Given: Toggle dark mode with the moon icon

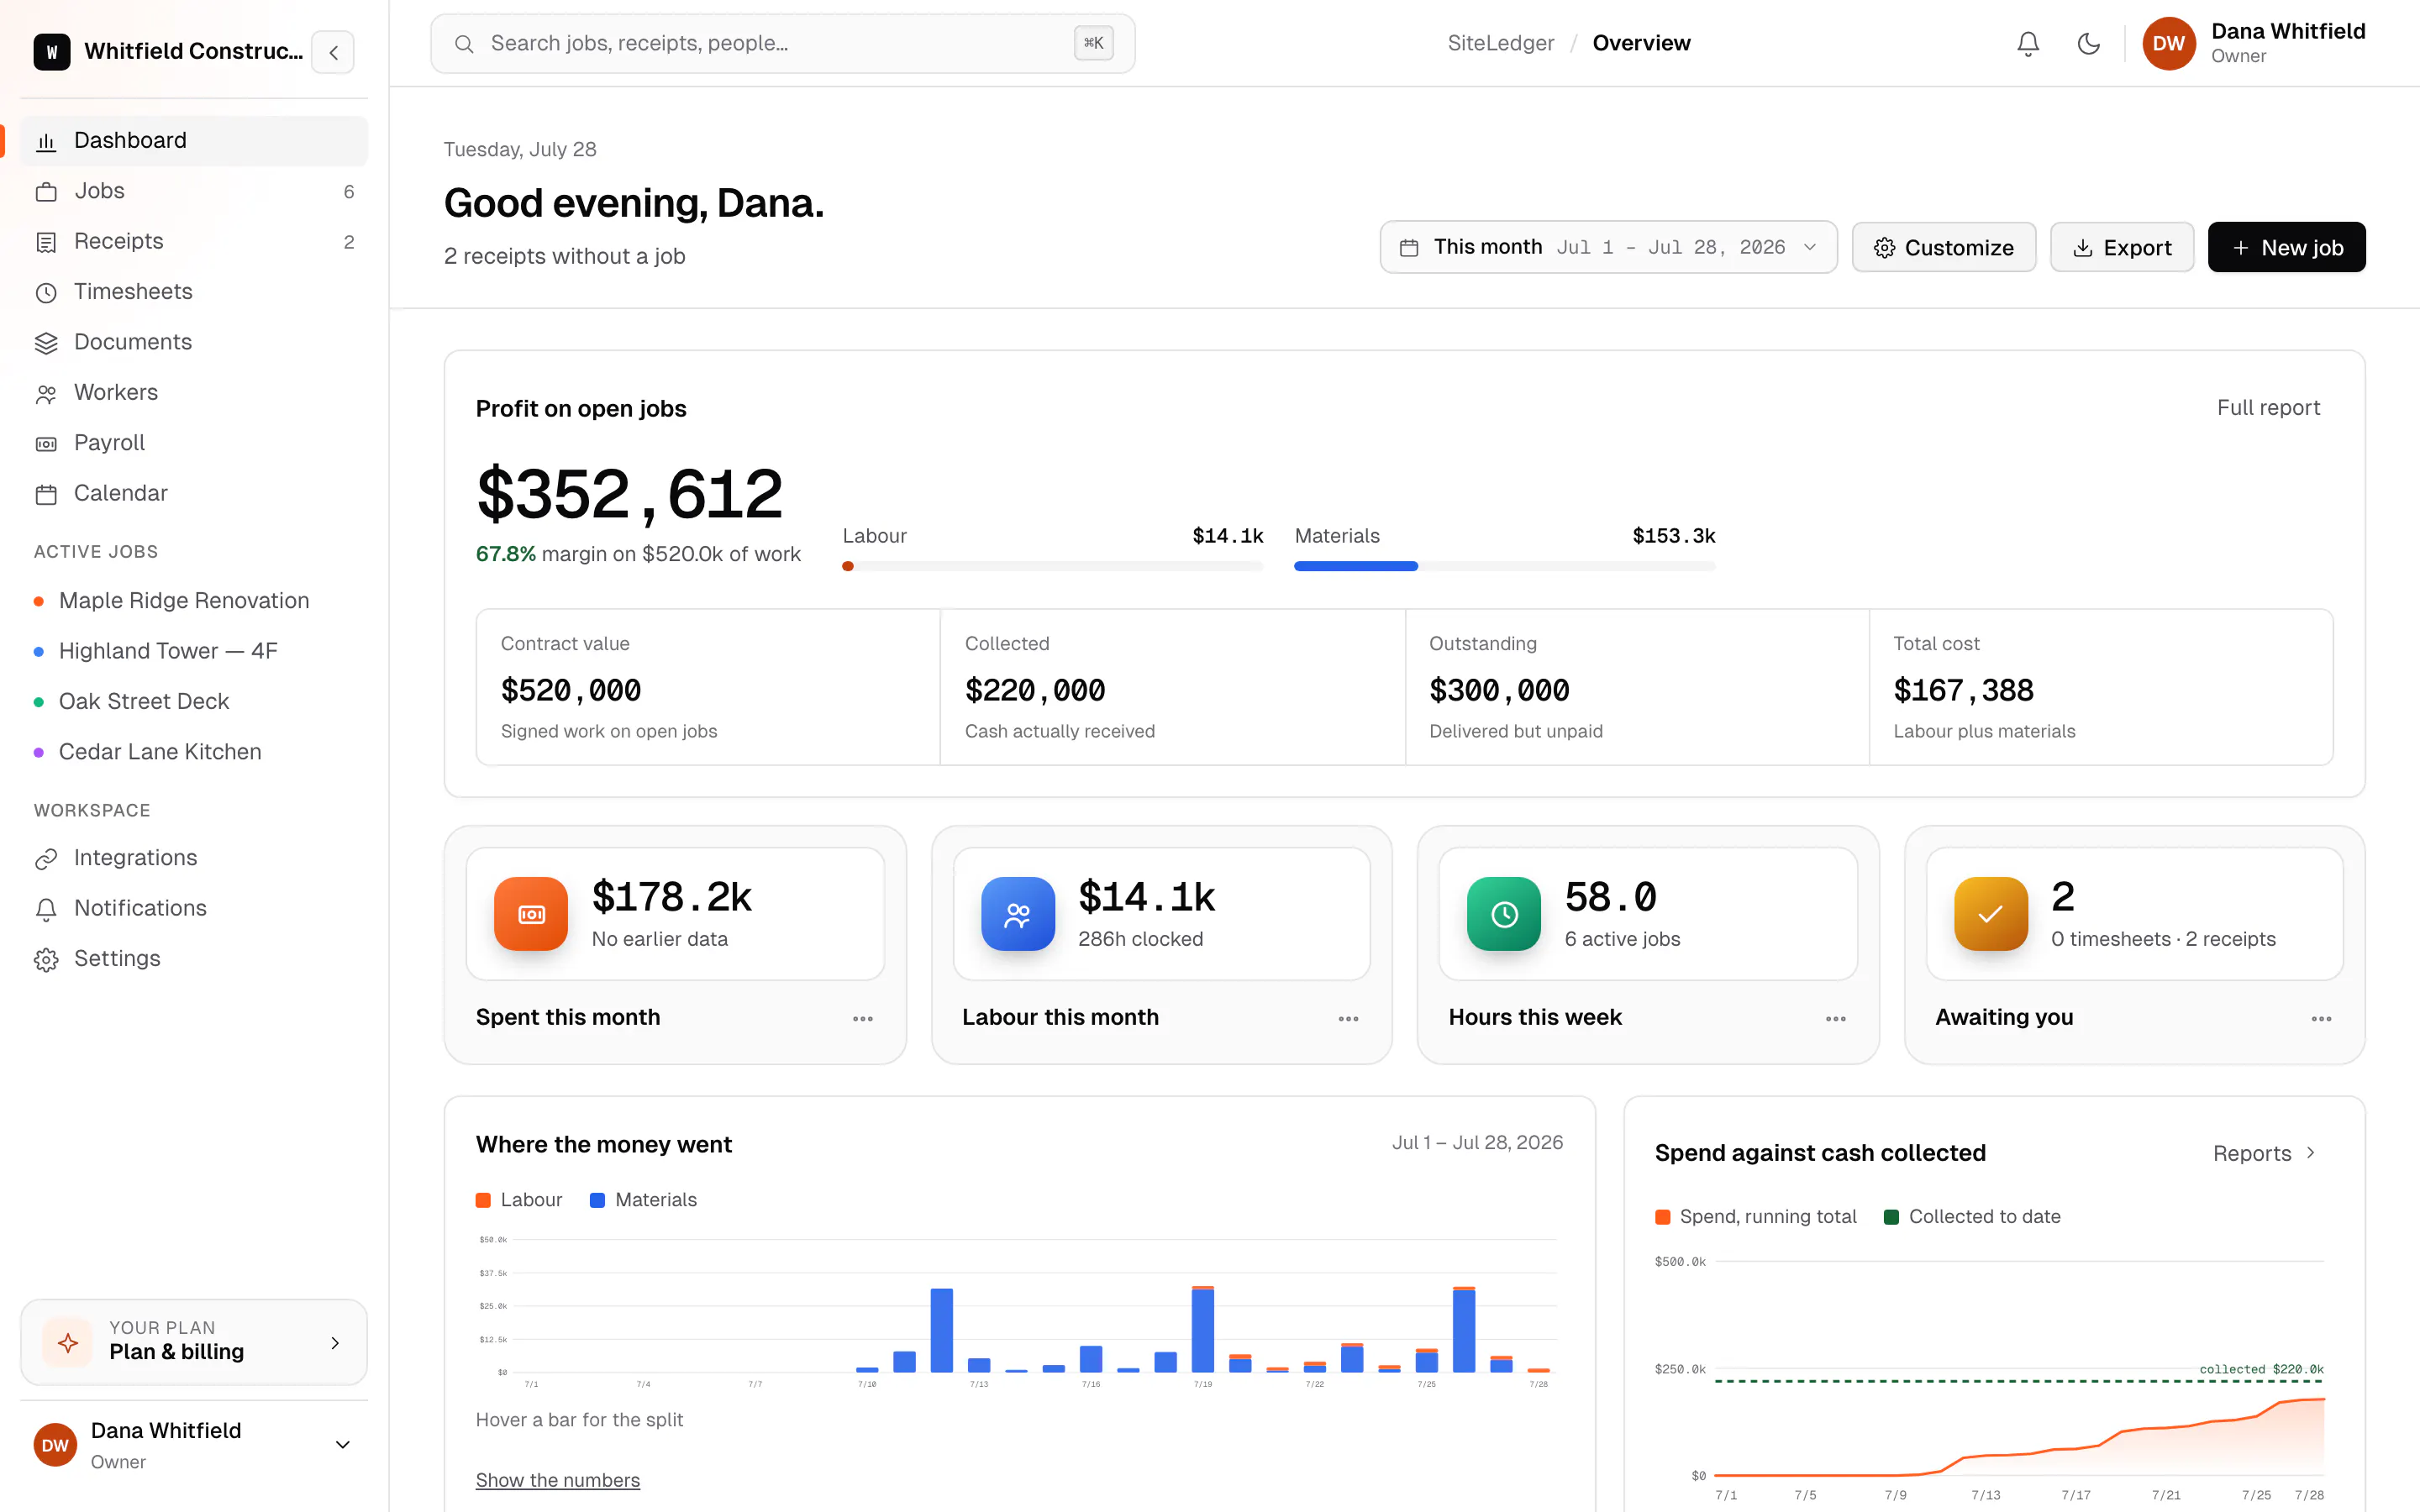Looking at the screenshot, I should coord(2088,44).
